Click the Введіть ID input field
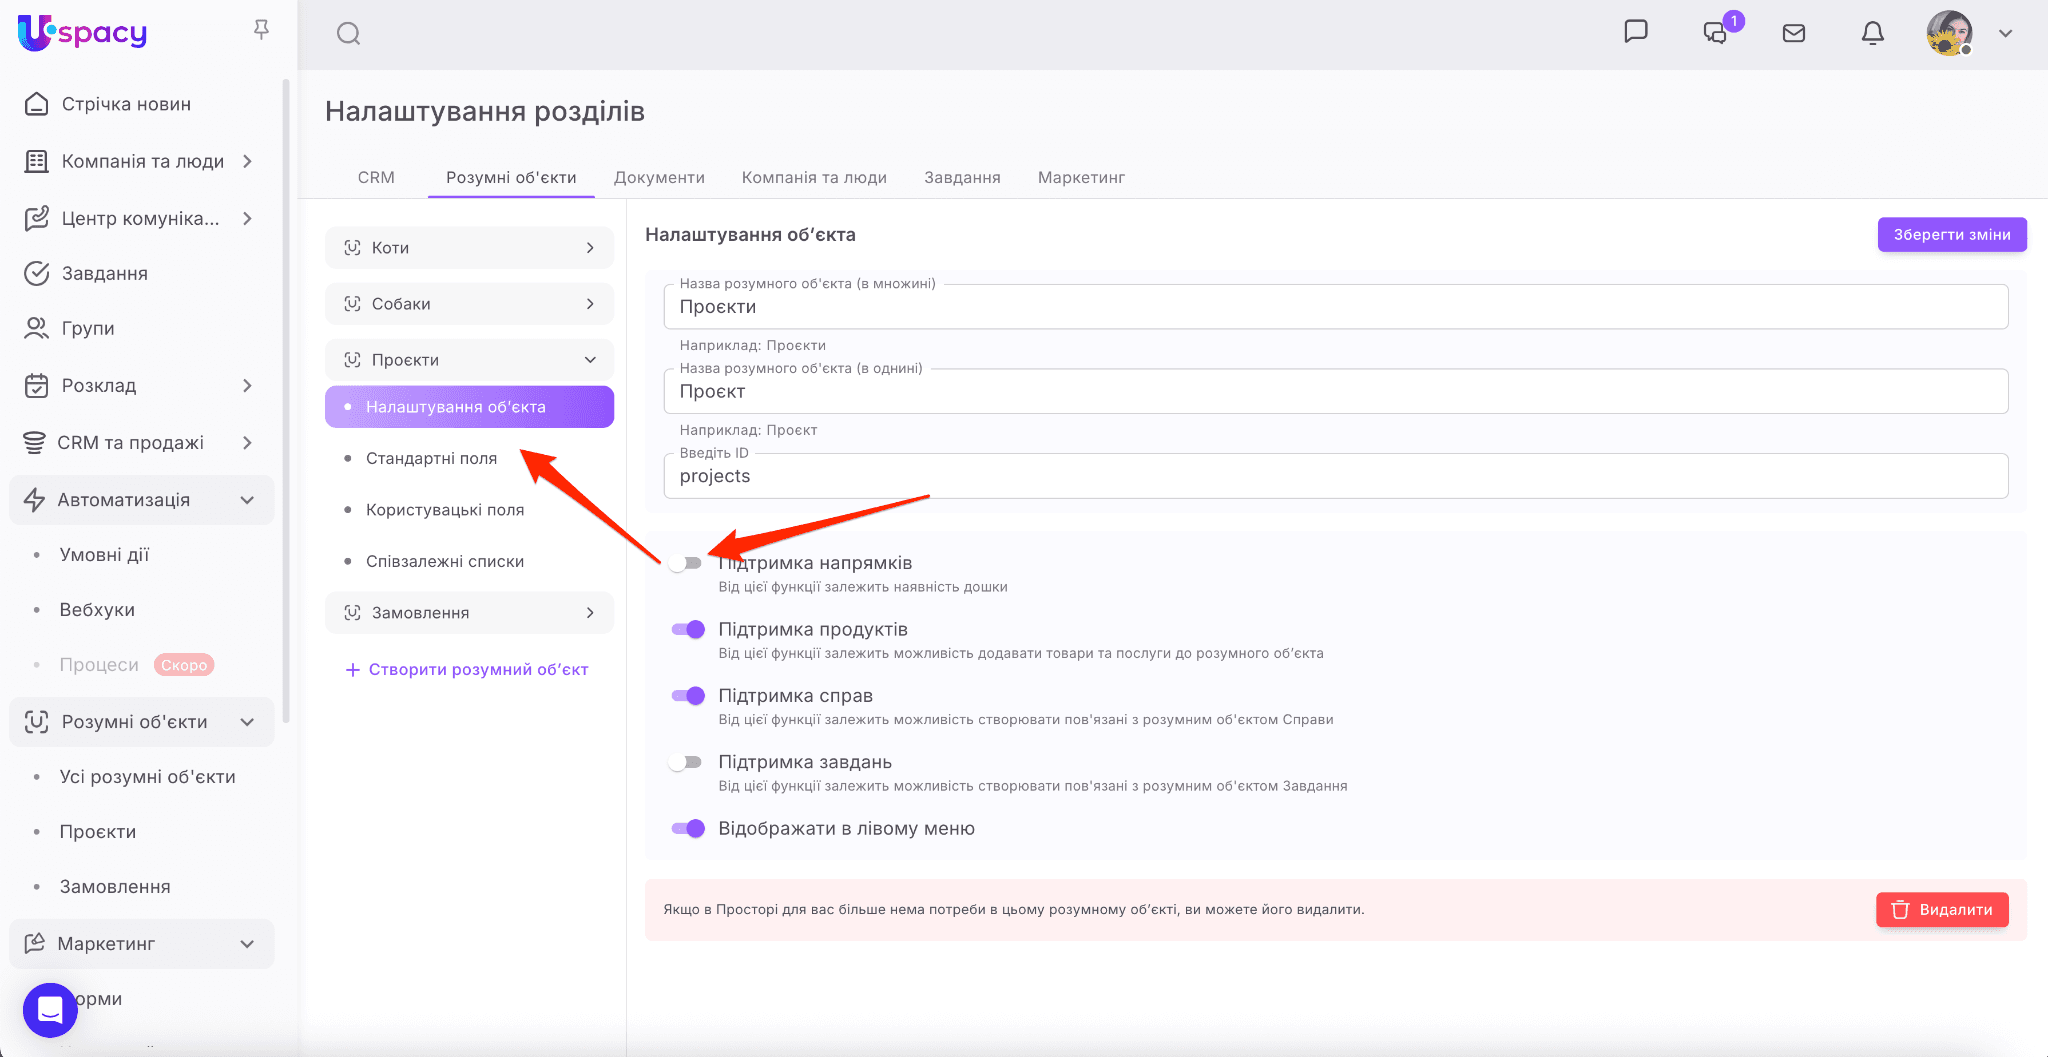2048x1057 pixels. [x=1335, y=477]
